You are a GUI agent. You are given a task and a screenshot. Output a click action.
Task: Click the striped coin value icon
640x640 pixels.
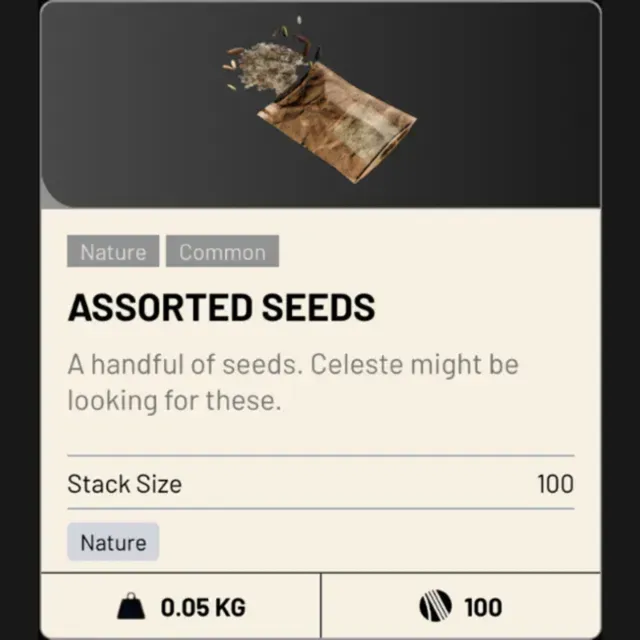pos(435,607)
